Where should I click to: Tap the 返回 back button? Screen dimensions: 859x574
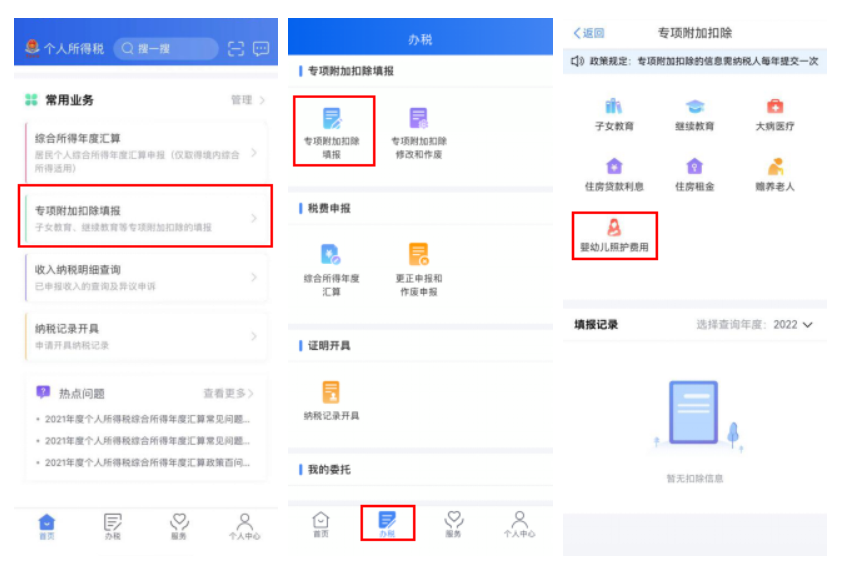pos(589,33)
